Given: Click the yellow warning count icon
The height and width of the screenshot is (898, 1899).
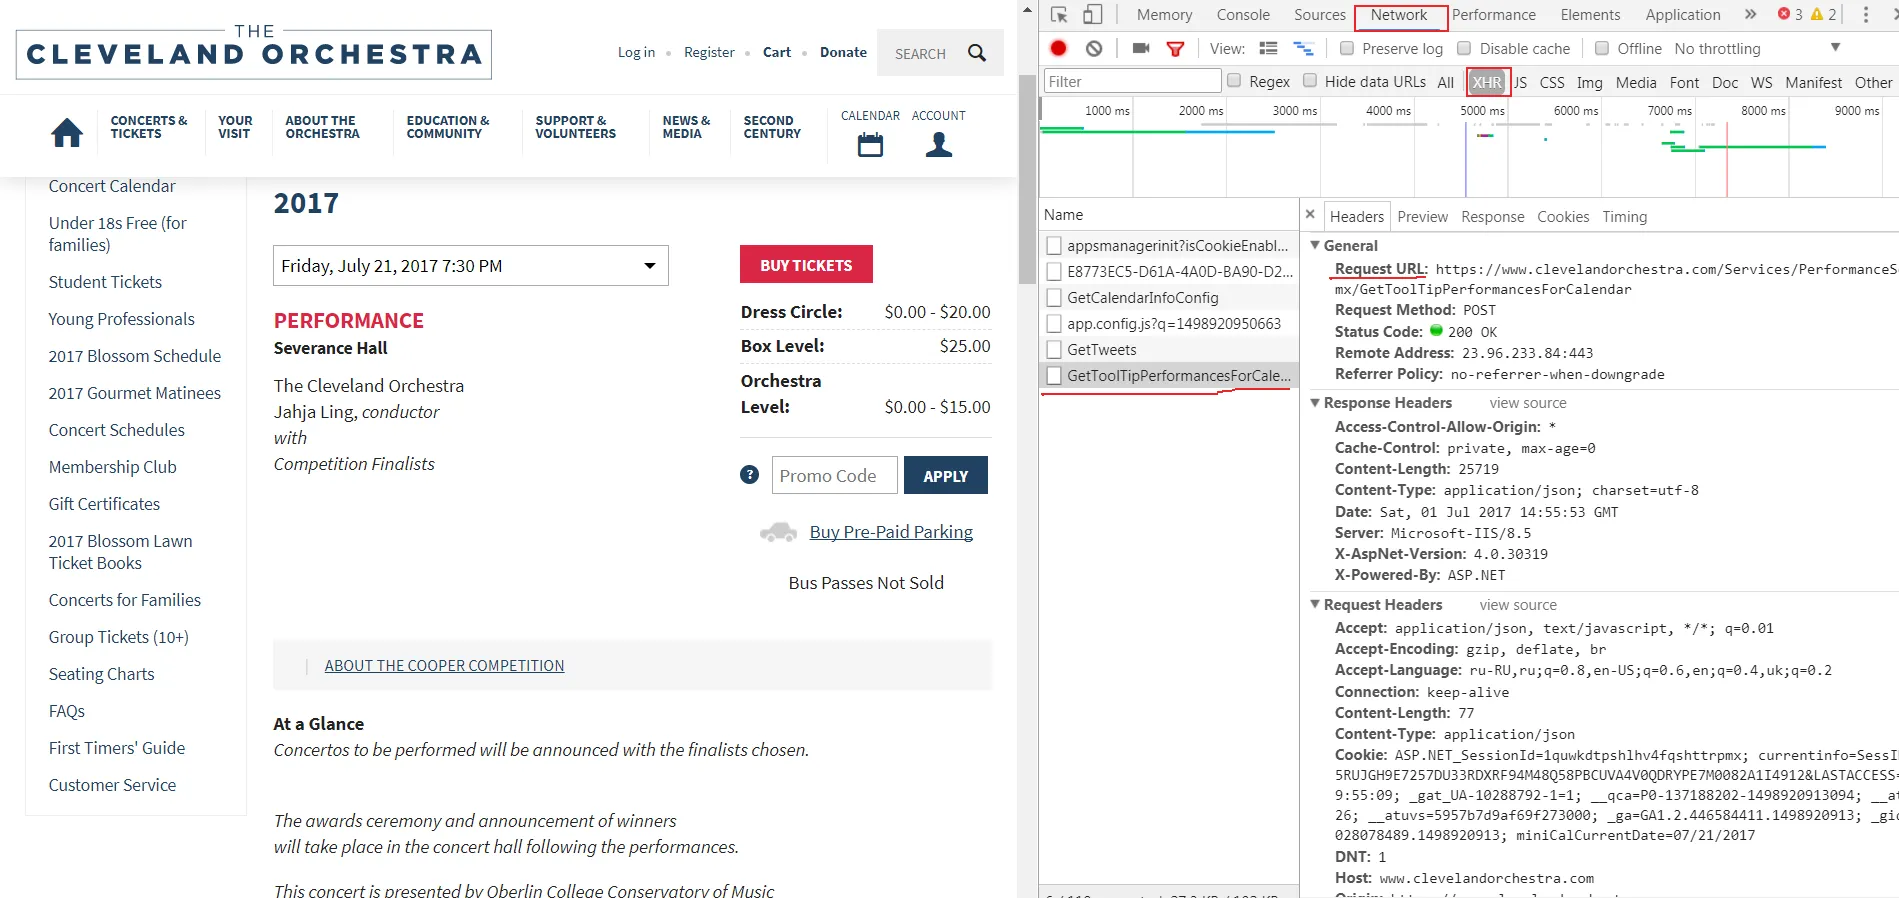Looking at the screenshot, I should point(1817,14).
